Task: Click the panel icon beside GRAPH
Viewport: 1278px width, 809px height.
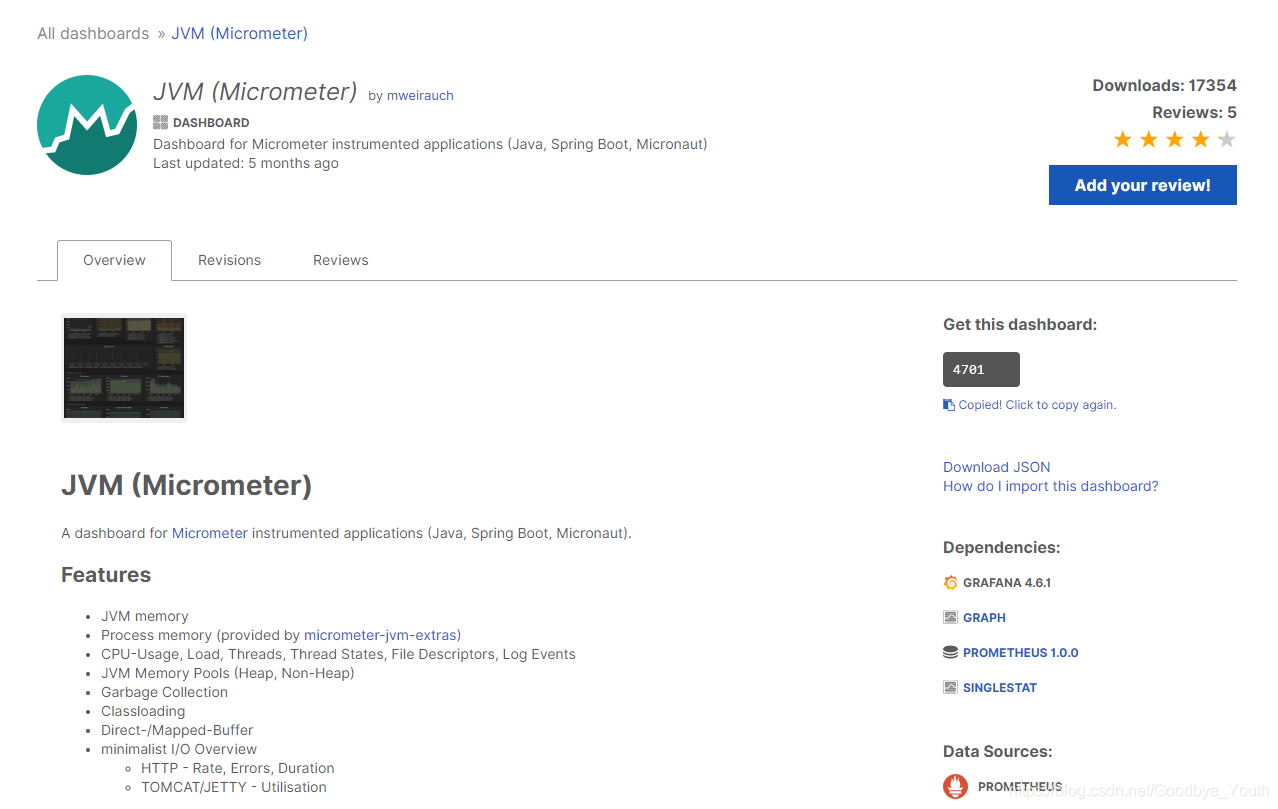Action: 950,617
